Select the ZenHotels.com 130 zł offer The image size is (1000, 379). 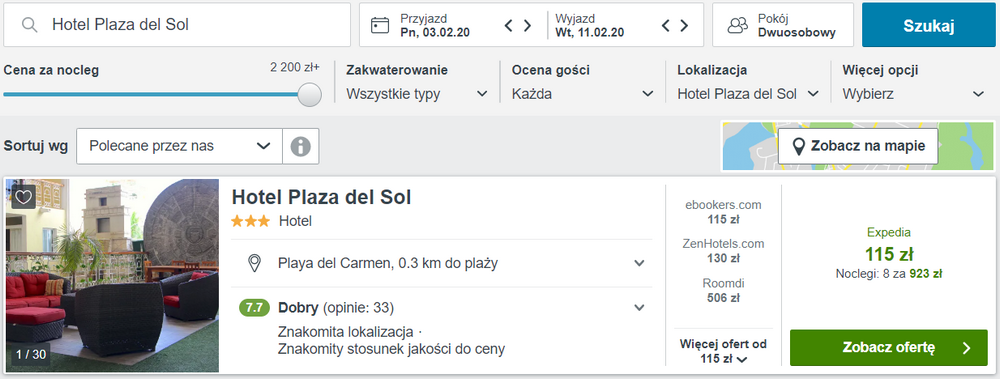coord(723,251)
